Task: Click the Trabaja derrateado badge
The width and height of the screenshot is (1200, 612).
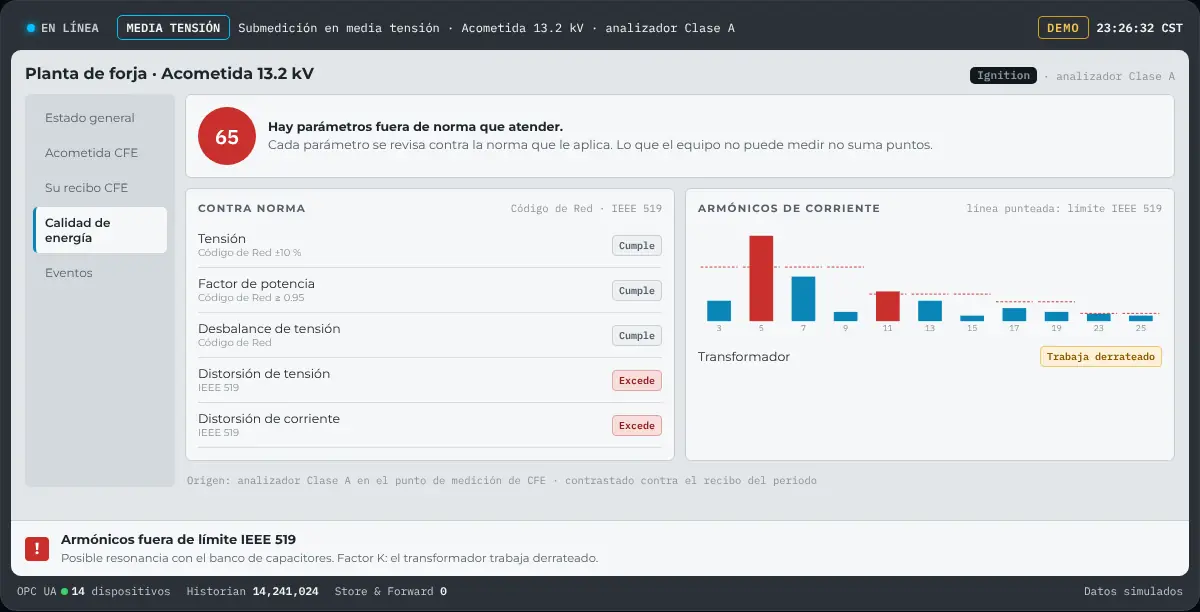Action: (1101, 357)
